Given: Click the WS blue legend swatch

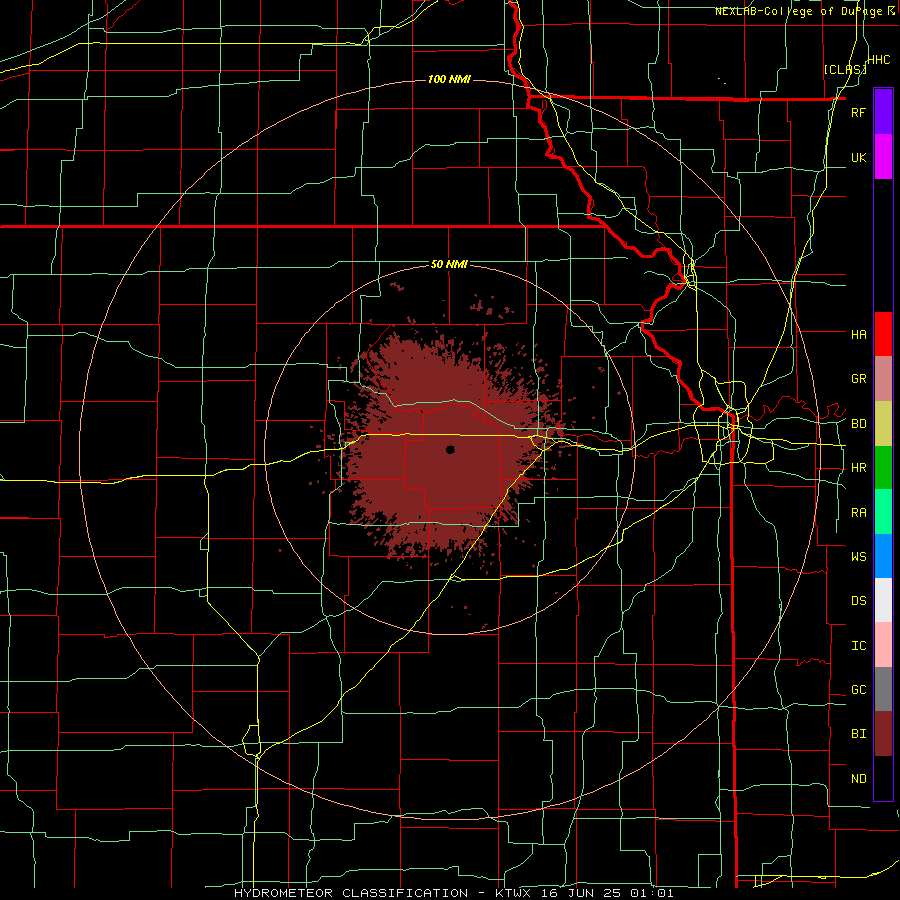Looking at the screenshot, I should (x=883, y=556).
